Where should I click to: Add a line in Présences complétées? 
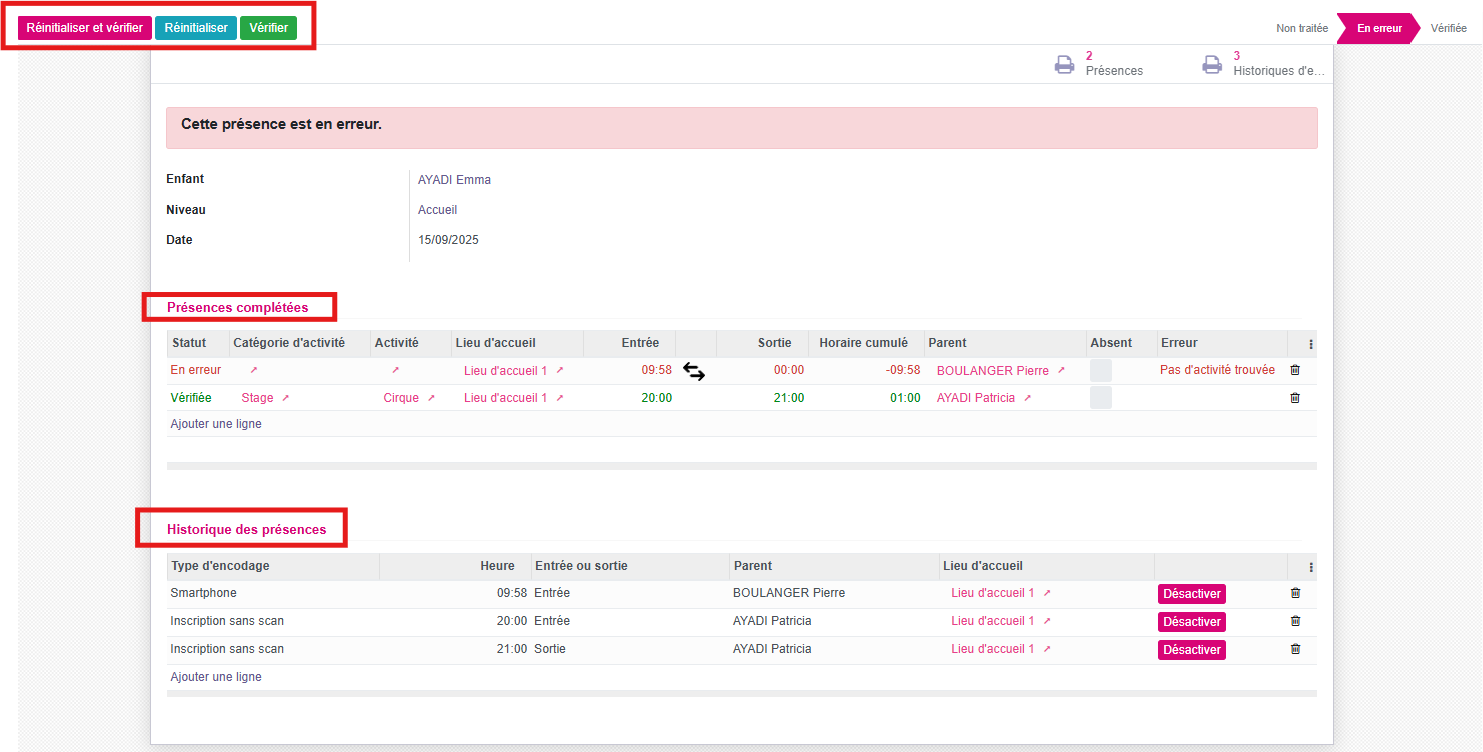tap(216, 424)
